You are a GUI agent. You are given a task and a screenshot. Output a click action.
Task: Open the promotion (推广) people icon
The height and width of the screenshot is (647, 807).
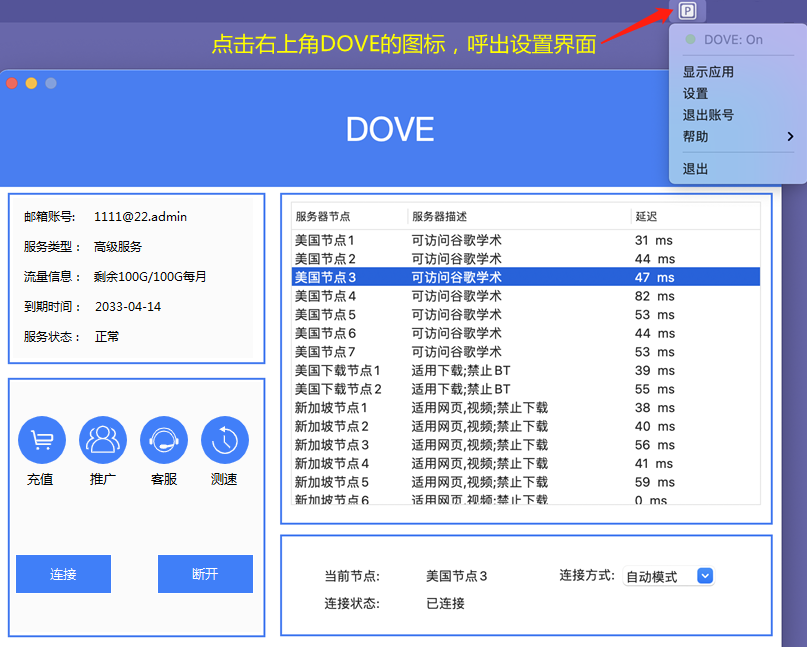103,439
